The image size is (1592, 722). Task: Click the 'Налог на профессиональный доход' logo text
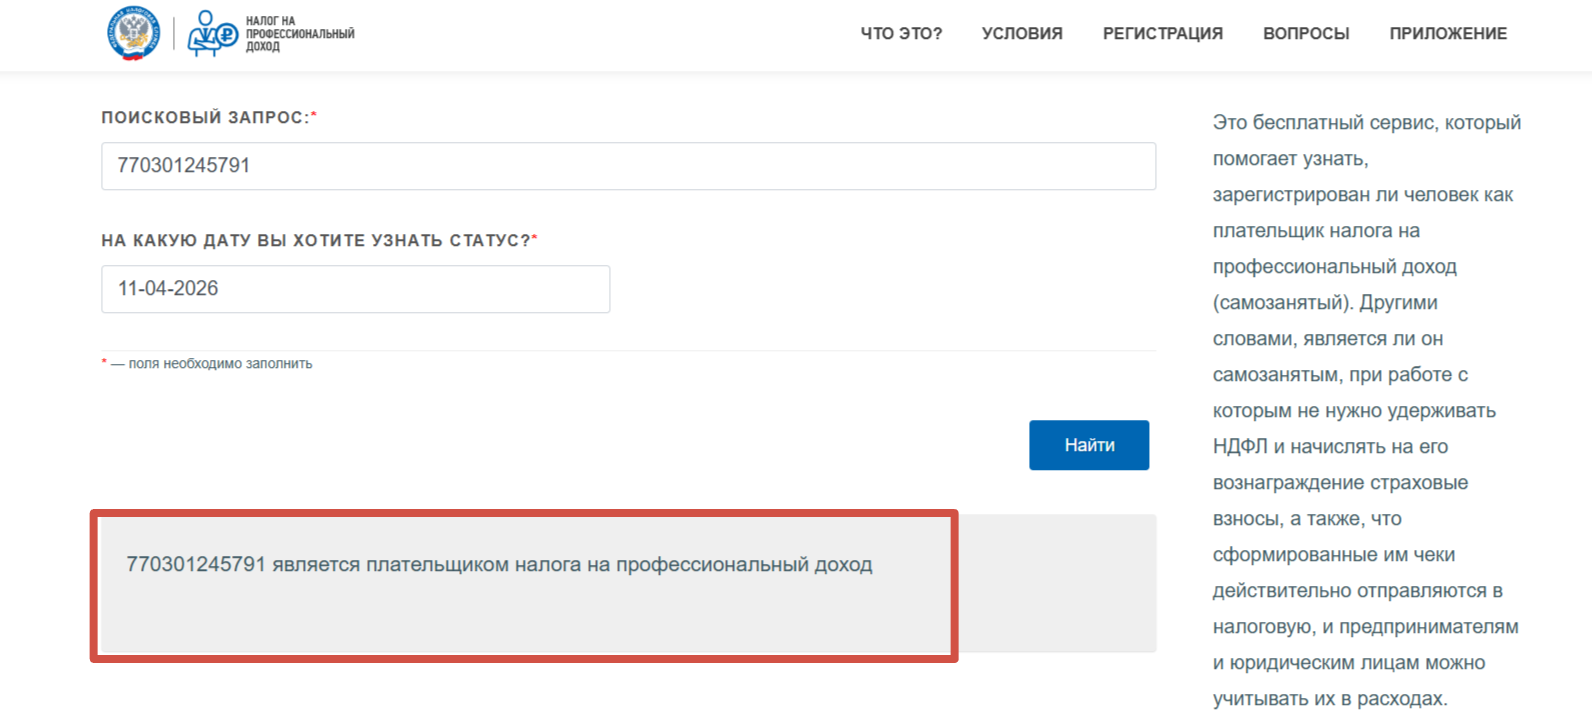point(299,34)
